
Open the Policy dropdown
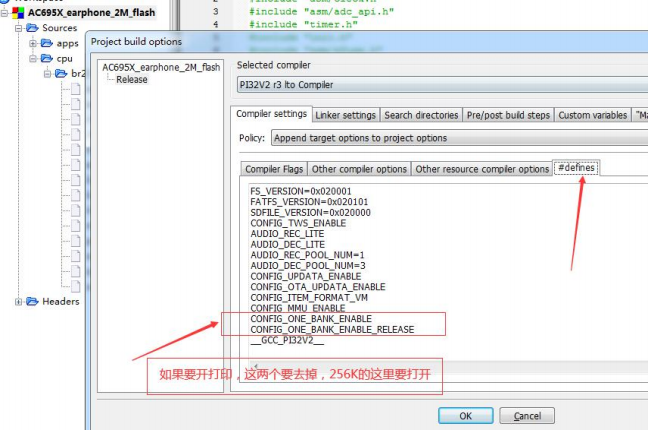[459, 138]
